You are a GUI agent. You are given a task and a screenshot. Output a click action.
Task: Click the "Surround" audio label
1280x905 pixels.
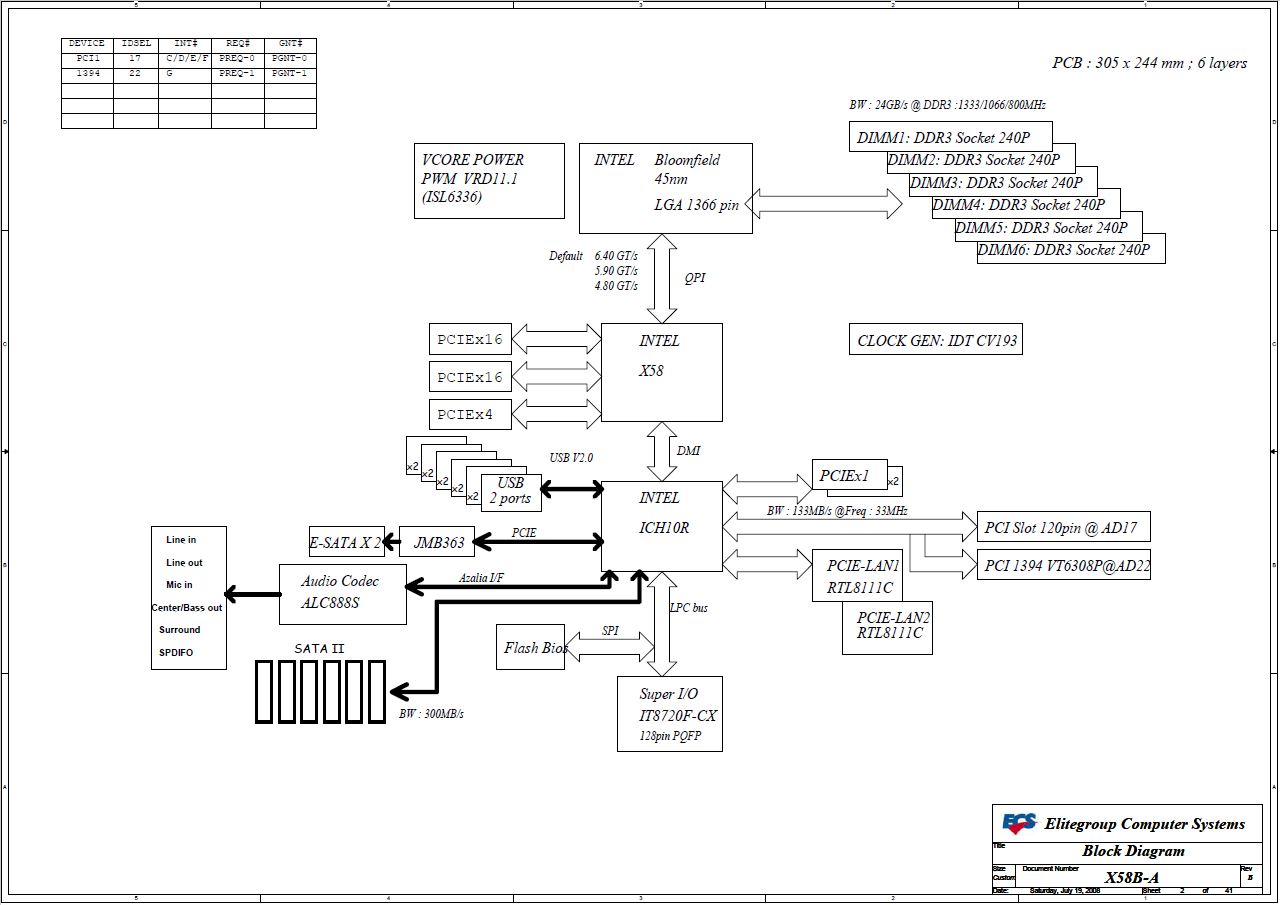coord(180,630)
